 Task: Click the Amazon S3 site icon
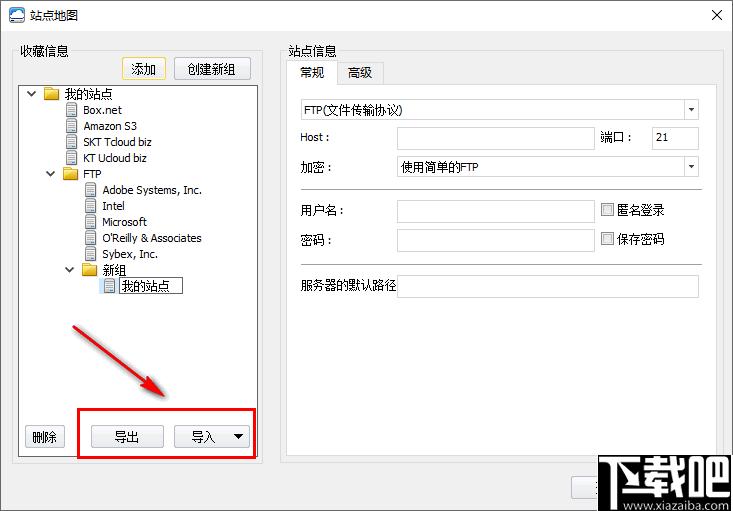pos(71,126)
